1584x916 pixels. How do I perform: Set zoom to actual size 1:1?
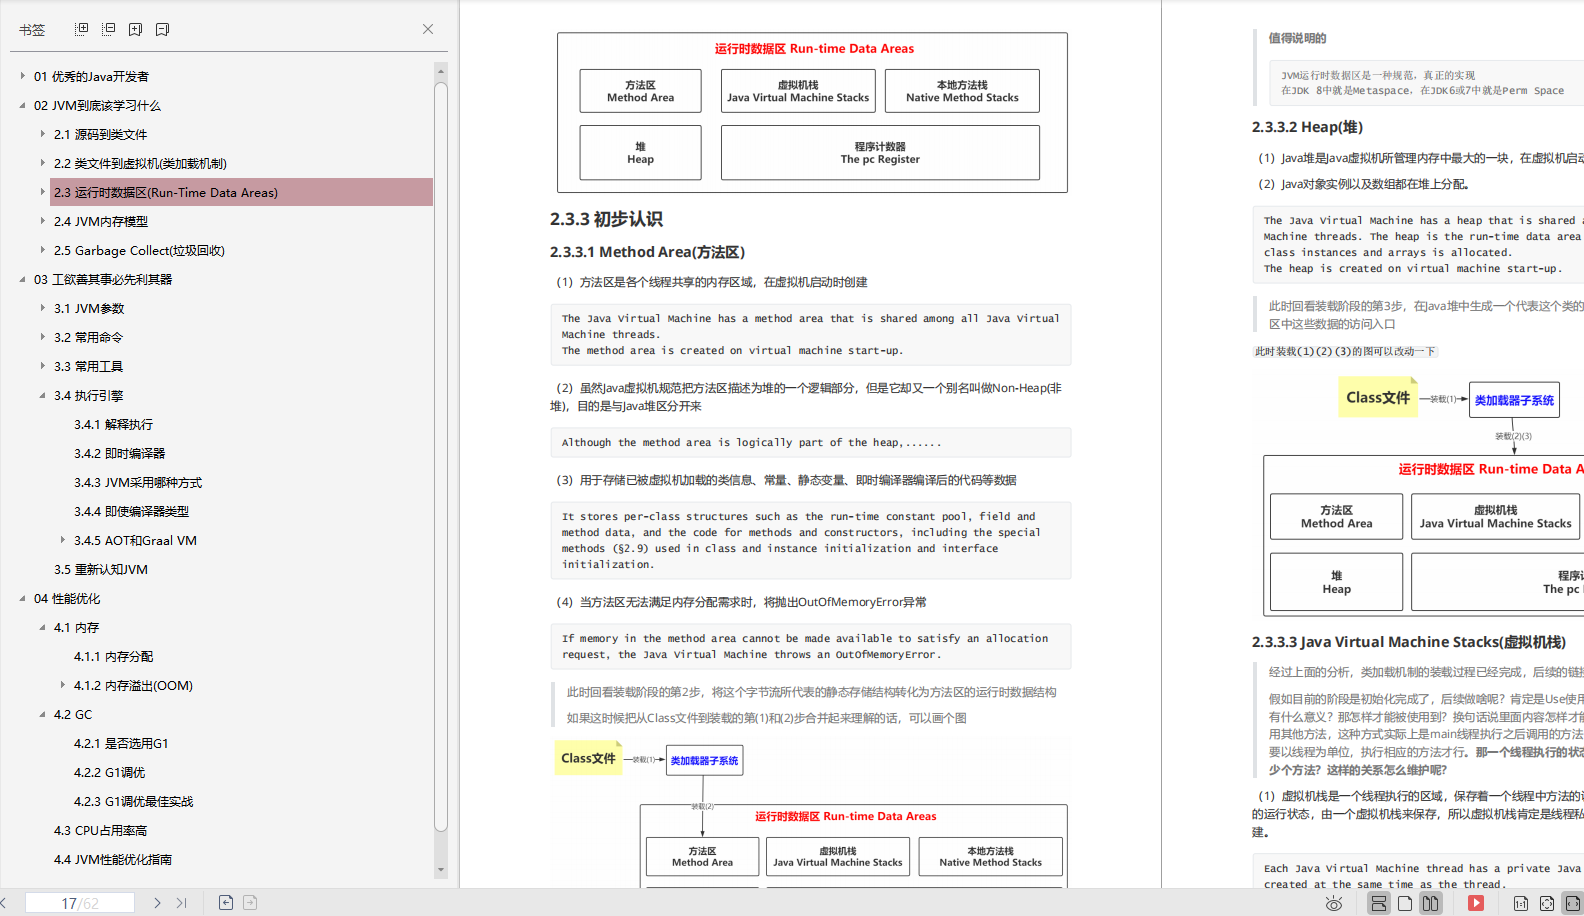pos(1521,903)
